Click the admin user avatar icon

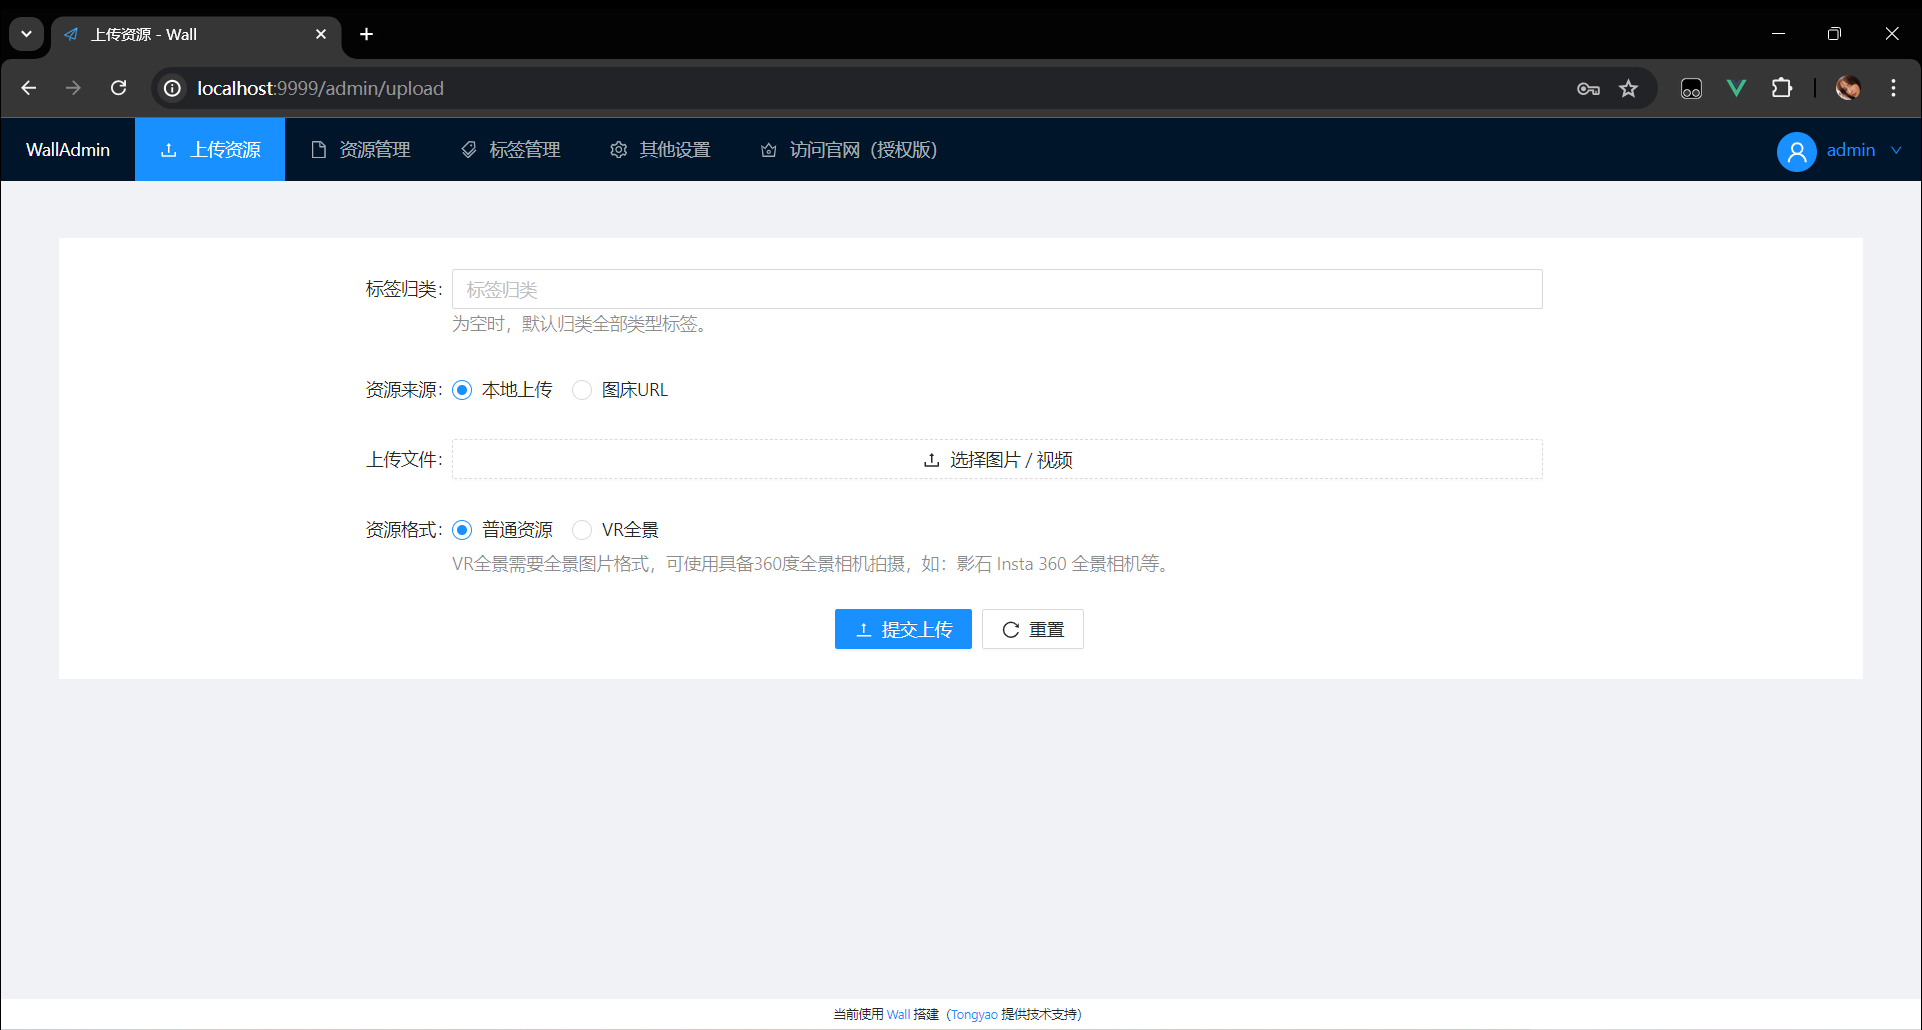pos(1796,151)
